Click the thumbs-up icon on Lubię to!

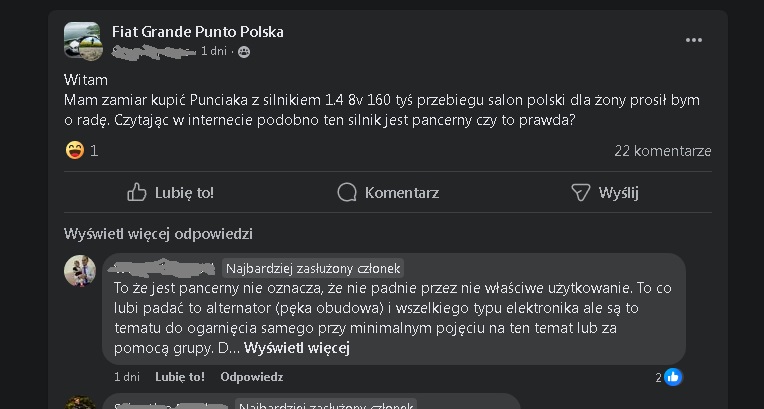(x=137, y=192)
